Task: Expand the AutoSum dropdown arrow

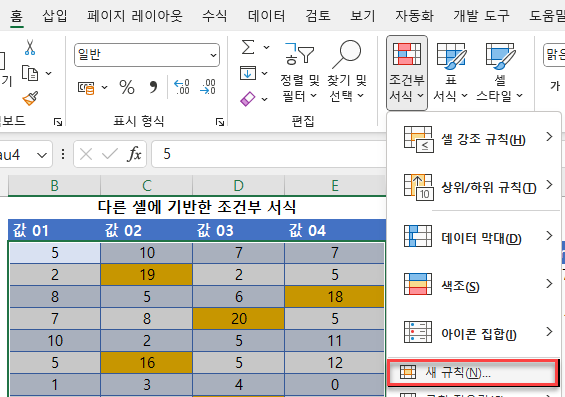Action: pos(266,47)
